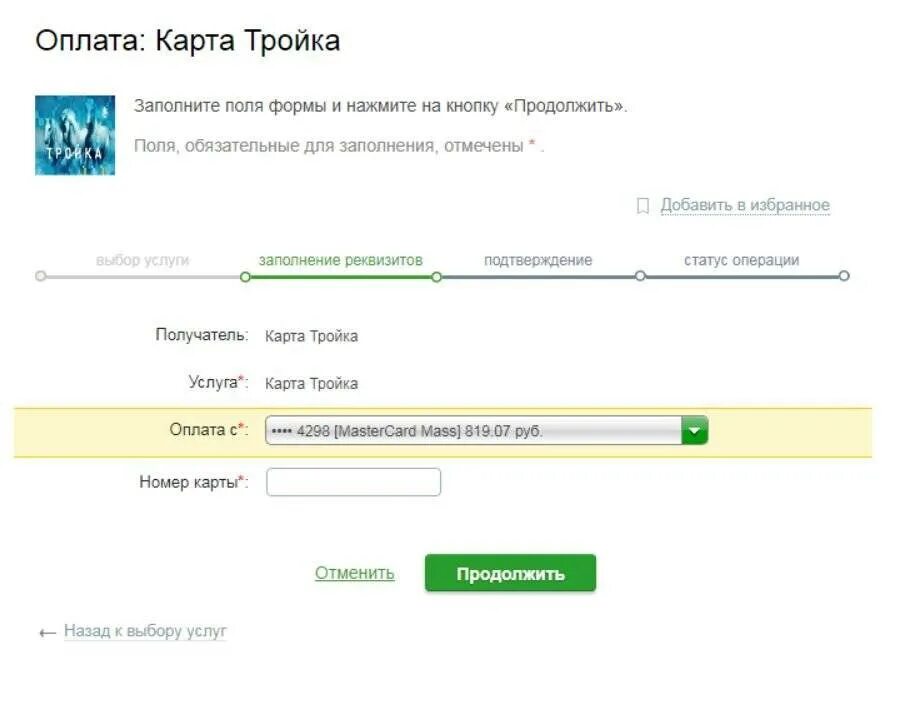This screenshot has height=705, width=907.
Task: Click the first grey progress marker
Action: pyautogui.click(x=40, y=276)
